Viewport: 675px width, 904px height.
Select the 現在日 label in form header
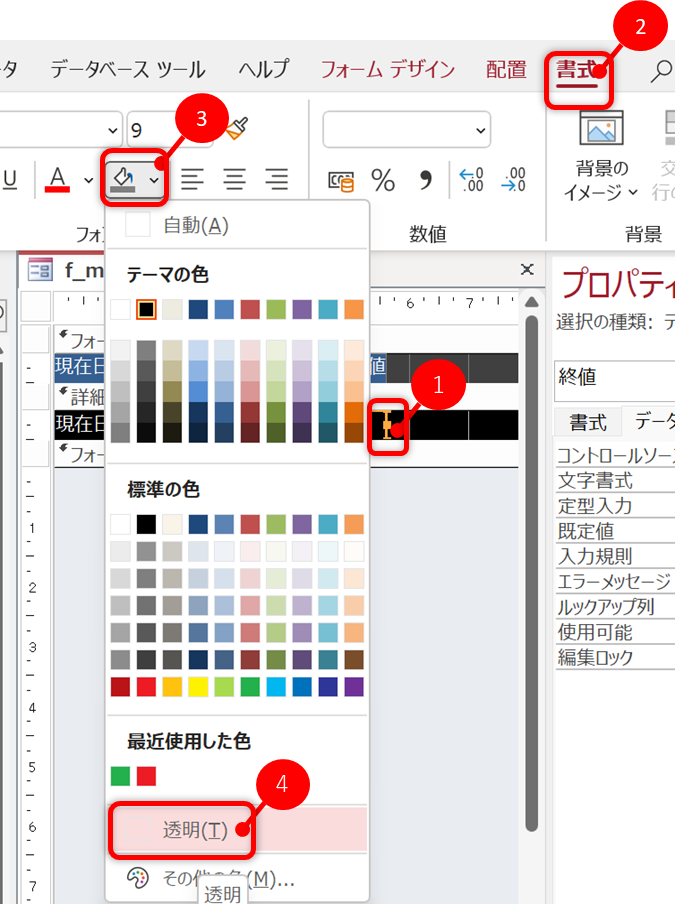(80, 367)
